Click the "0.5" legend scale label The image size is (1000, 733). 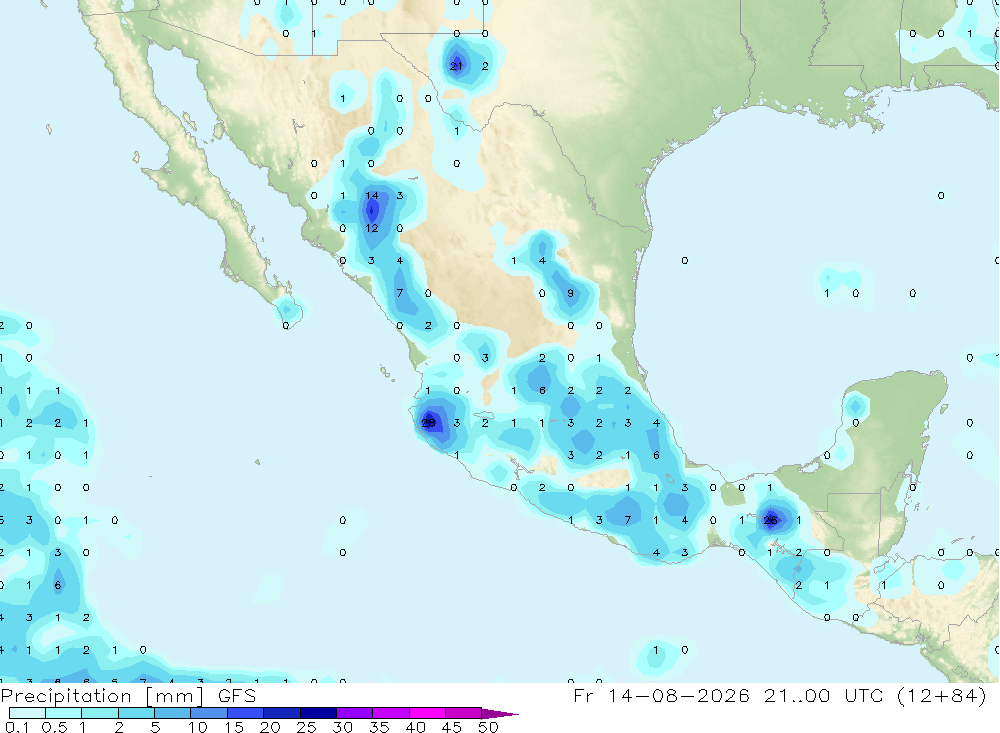click(54, 727)
